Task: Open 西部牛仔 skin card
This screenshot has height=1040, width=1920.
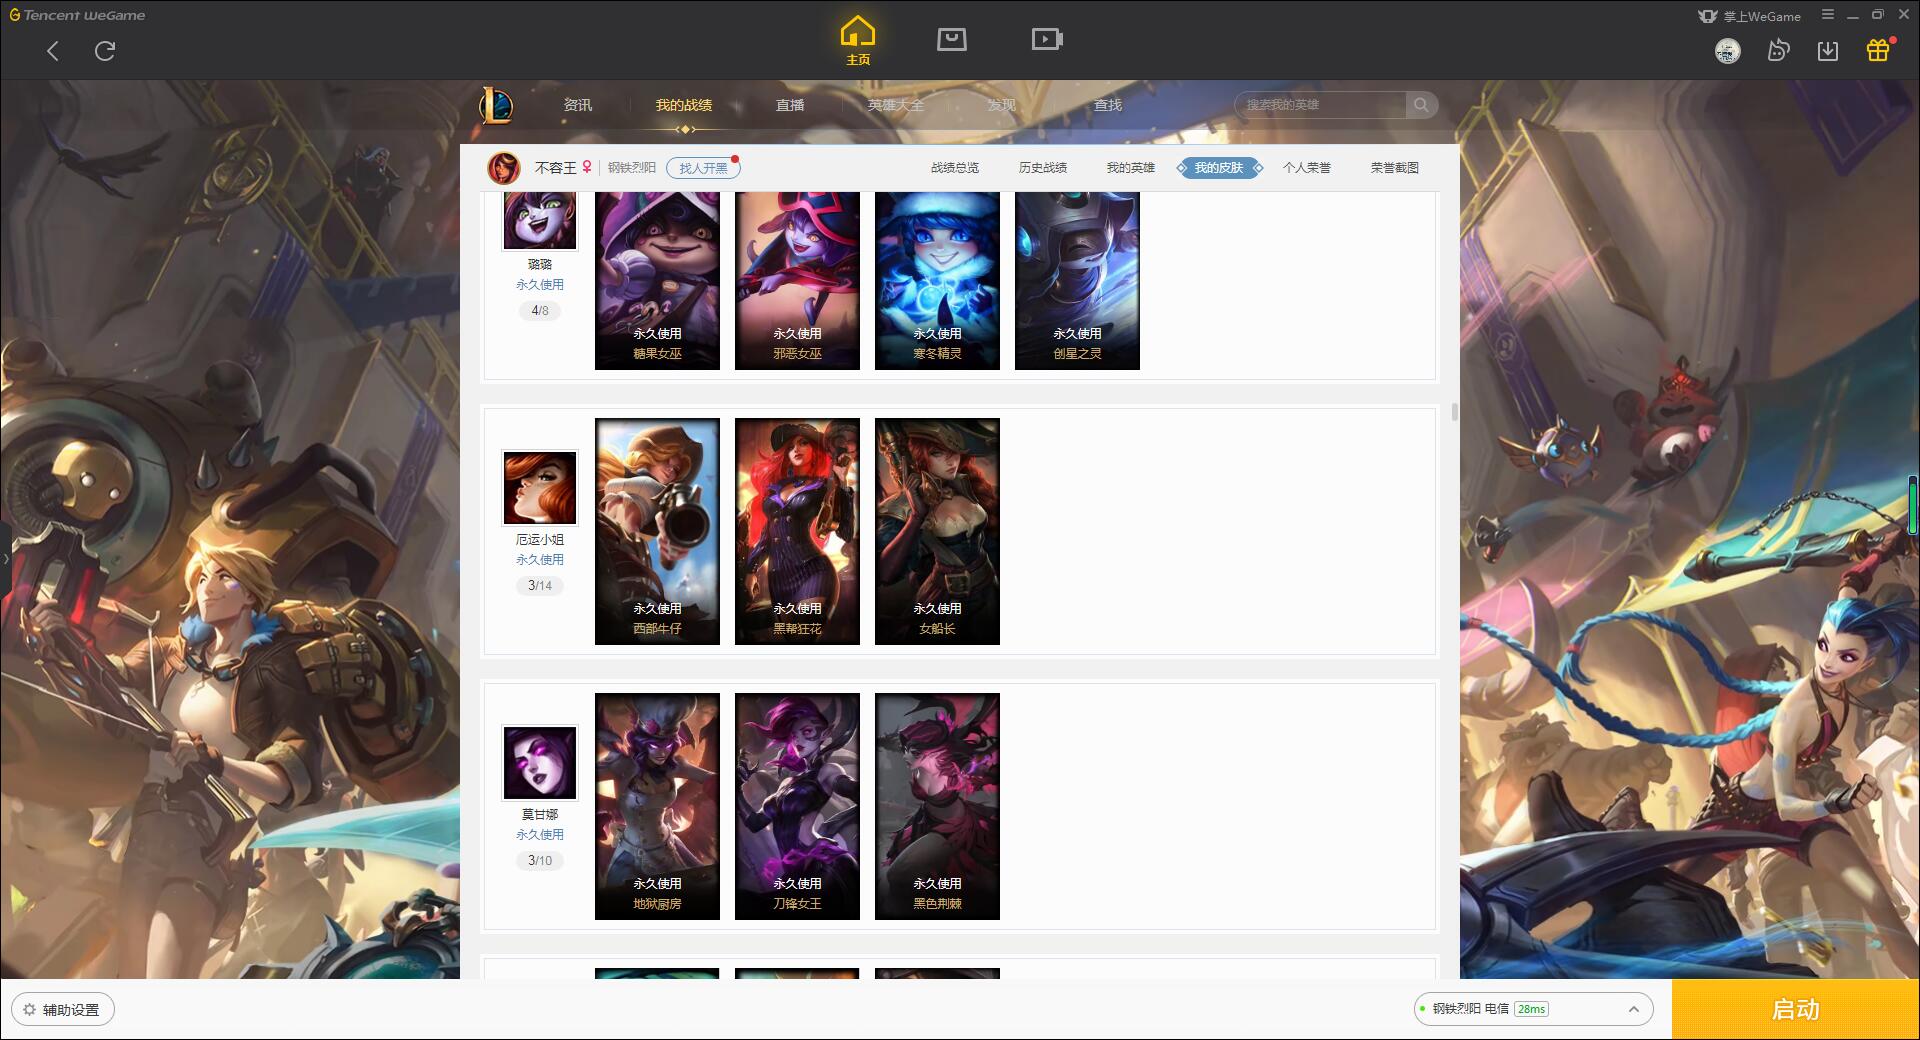Action: pyautogui.click(x=657, y=531)
